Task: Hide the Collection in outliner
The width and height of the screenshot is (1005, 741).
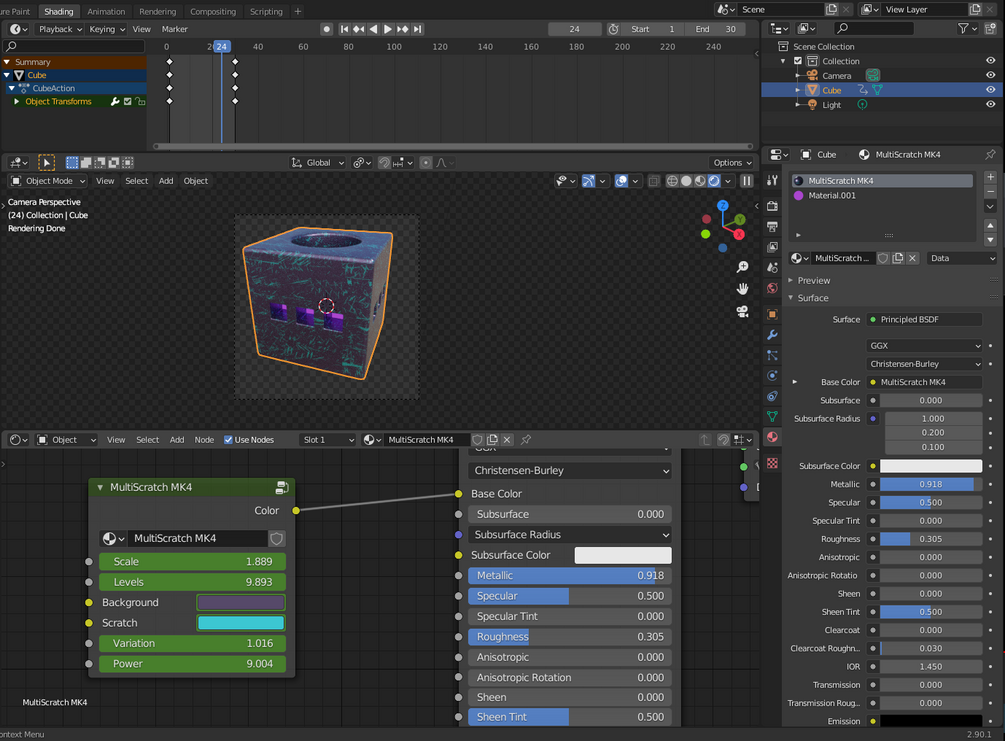Action: [x=990, y=61]
